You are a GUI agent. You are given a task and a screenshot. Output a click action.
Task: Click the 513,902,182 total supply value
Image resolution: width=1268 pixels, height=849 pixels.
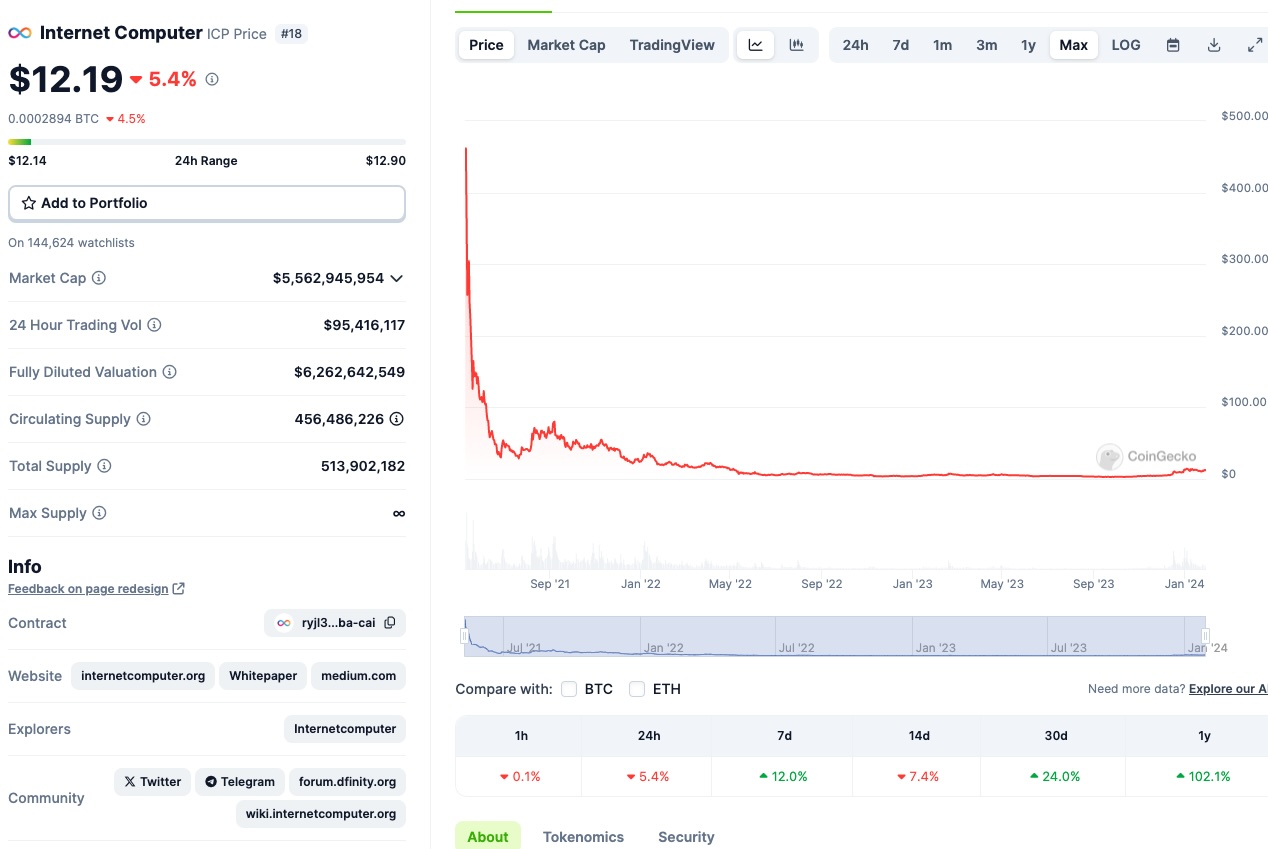click(x=363, y=466)
